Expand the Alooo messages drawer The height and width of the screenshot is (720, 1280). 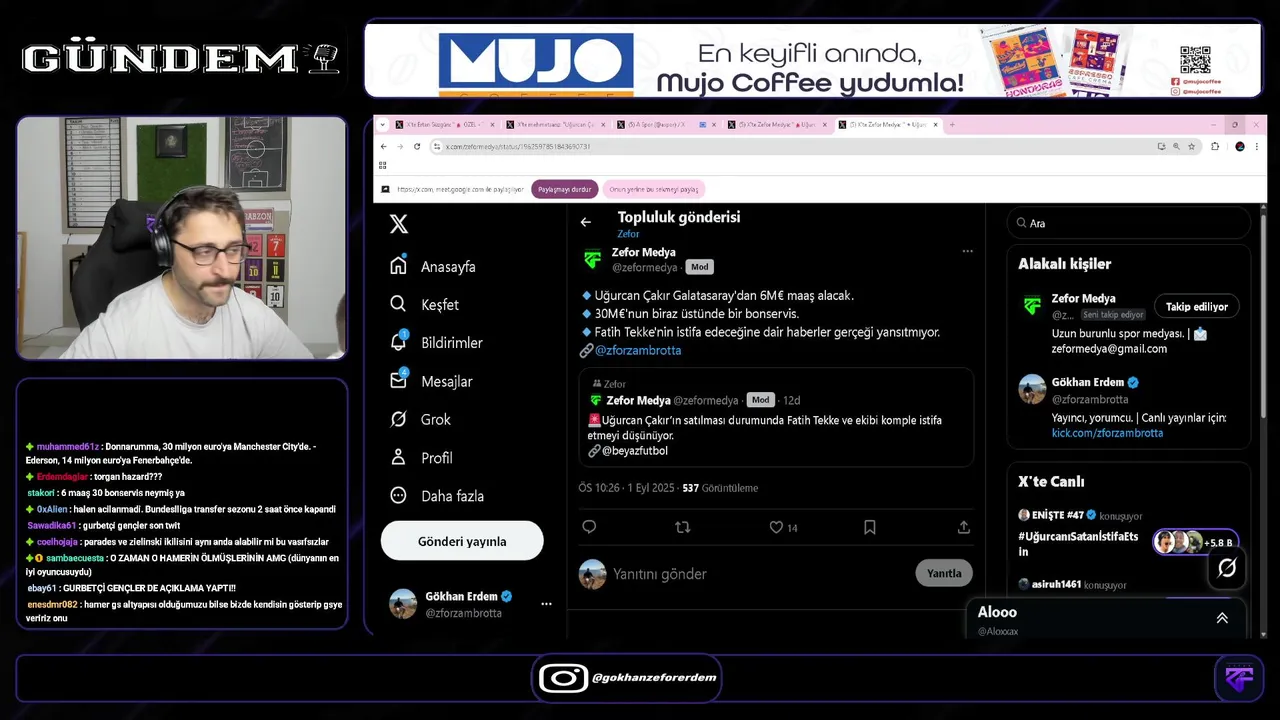1222,617
